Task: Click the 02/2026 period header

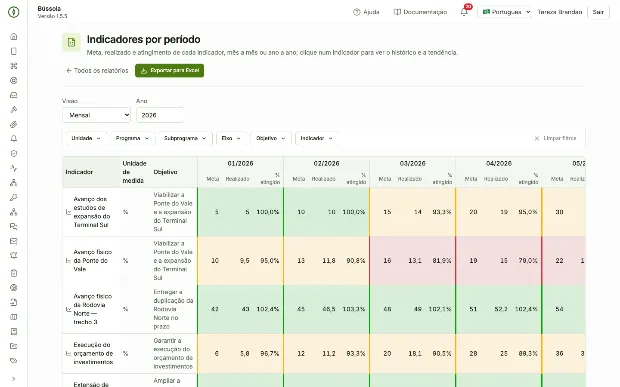Action: tap(327, 163)
